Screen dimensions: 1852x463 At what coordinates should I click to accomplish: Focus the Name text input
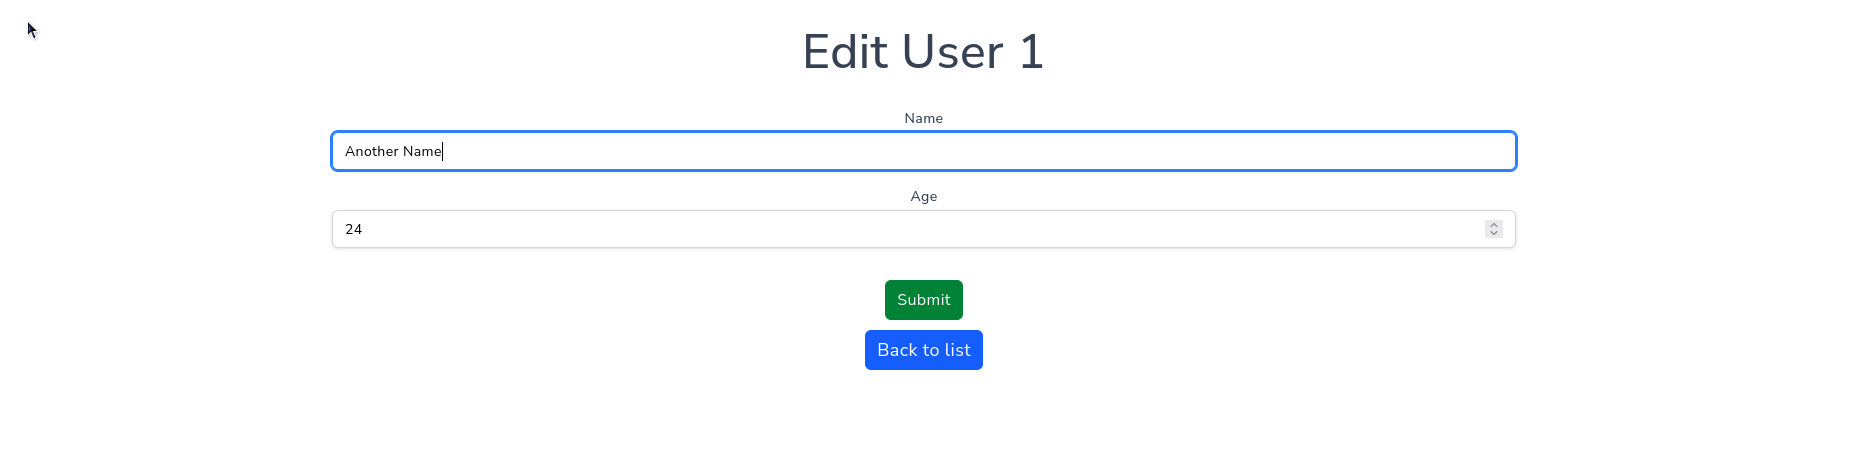coord(923,151)
